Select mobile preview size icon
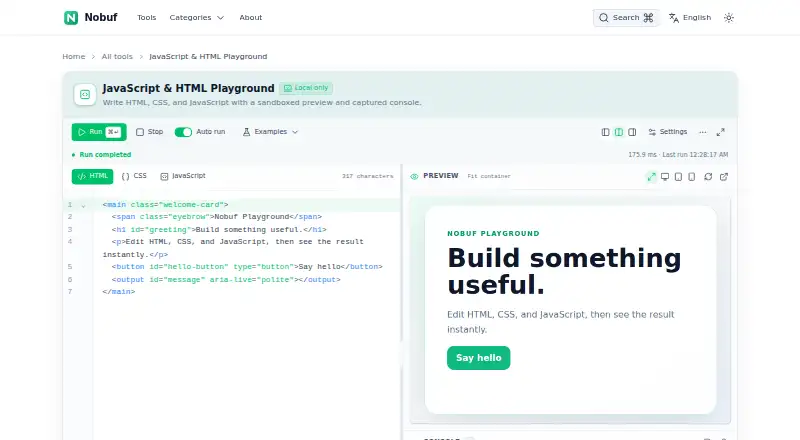Screen dimensions: 800x440 tap(691, 177)
